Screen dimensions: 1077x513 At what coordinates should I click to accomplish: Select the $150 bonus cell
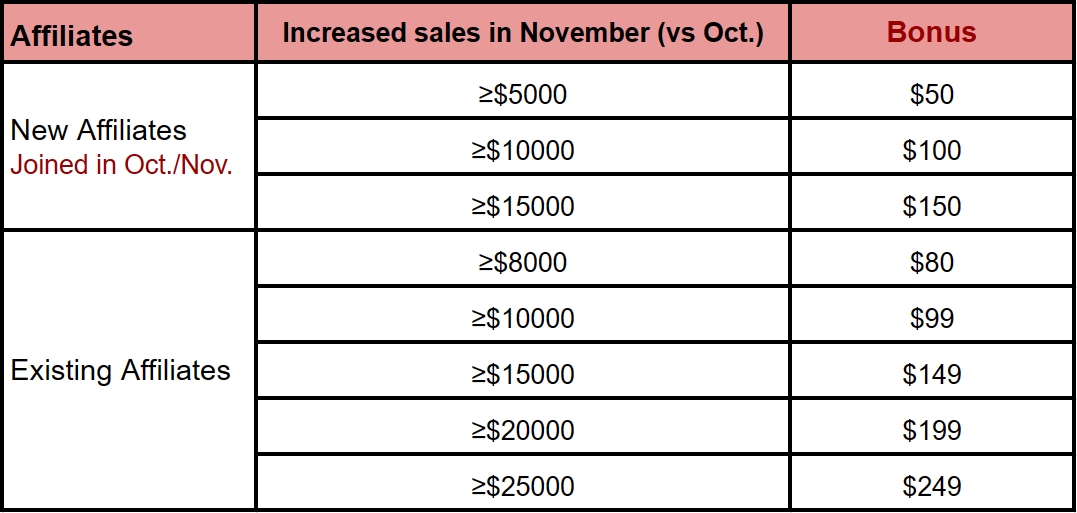click(932, 202)
